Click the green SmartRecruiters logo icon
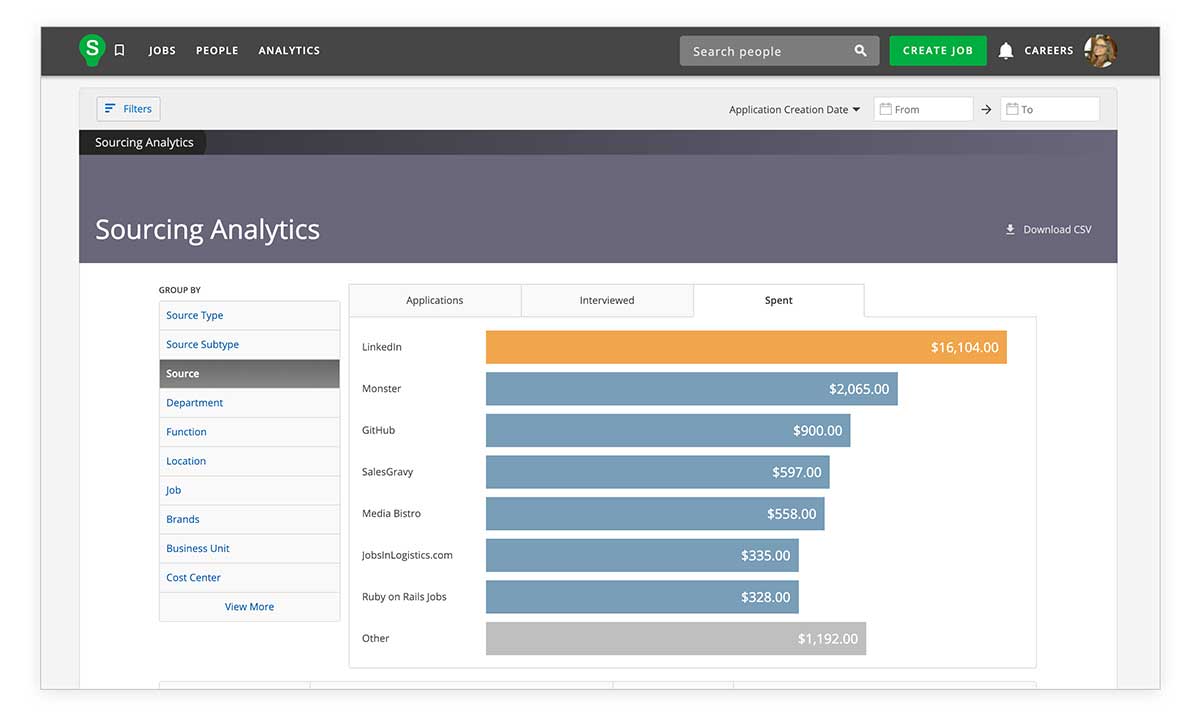This screenshot has height=716, width=1200. [x=92, y=50]
